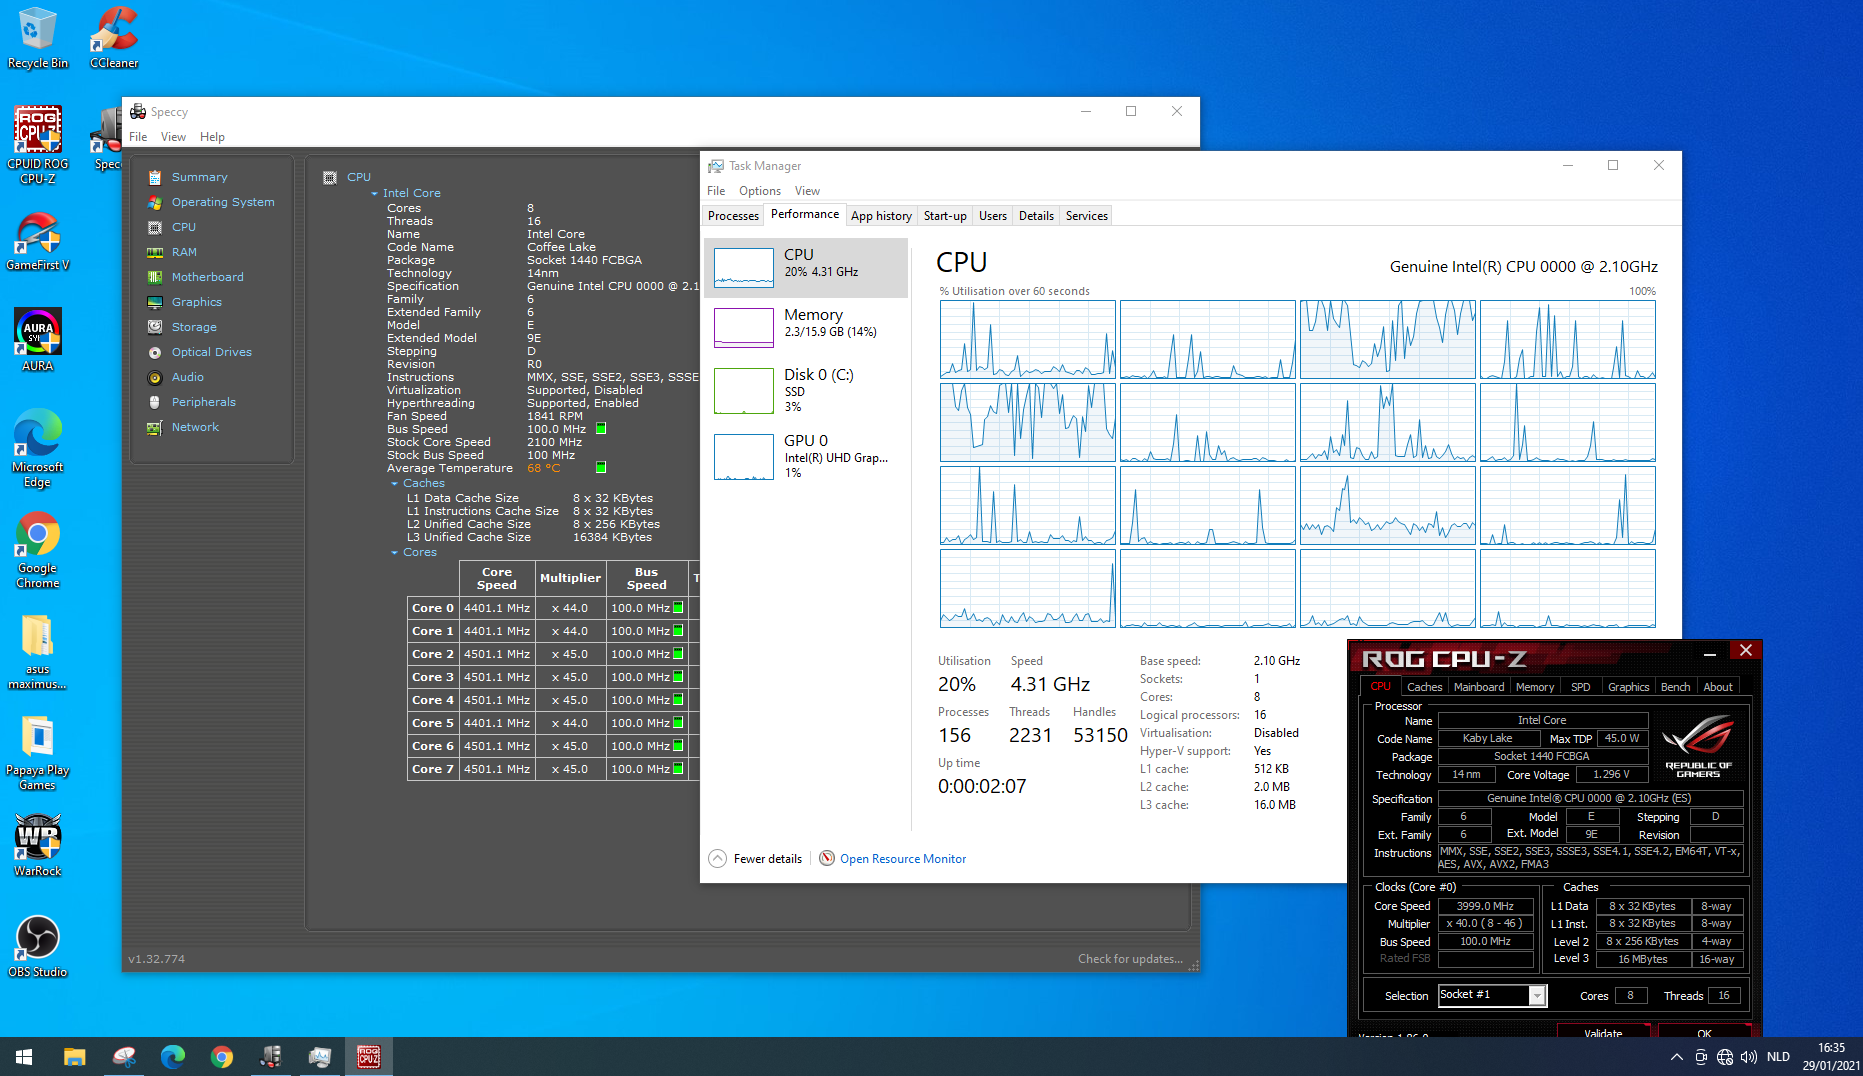Open Motherboard icon in Speccy sidebar
Image resolution: width=1863 pixels, height=1076 pixels.
pyautogui.click(x=155, y=277)
